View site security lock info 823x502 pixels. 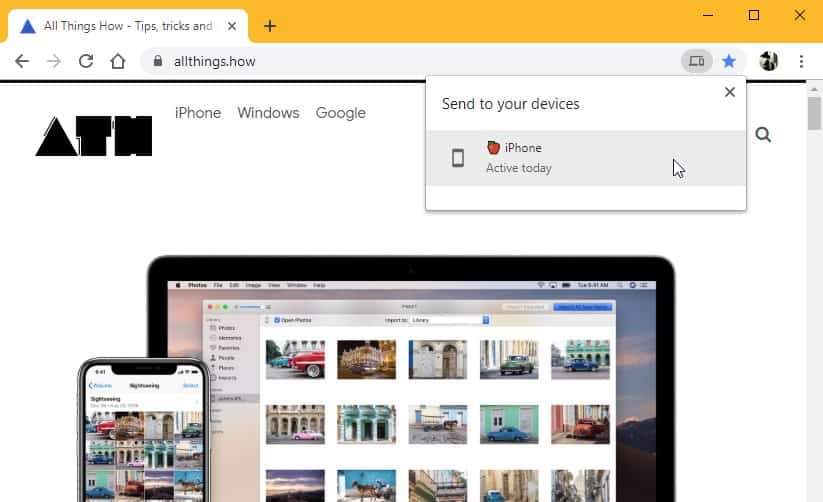click(x=157, y=61)
